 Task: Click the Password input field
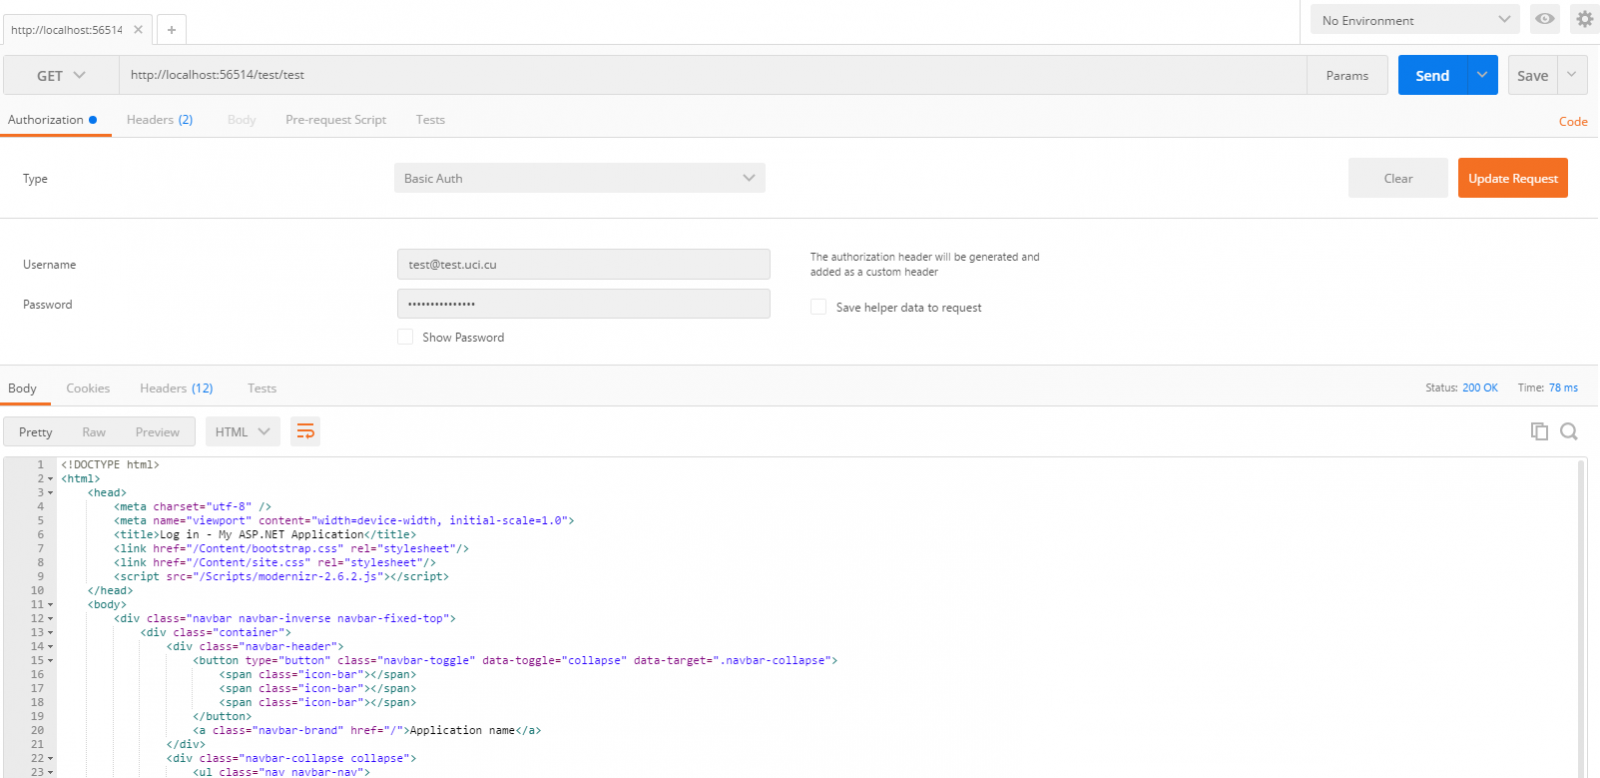(x=584, y=304)
